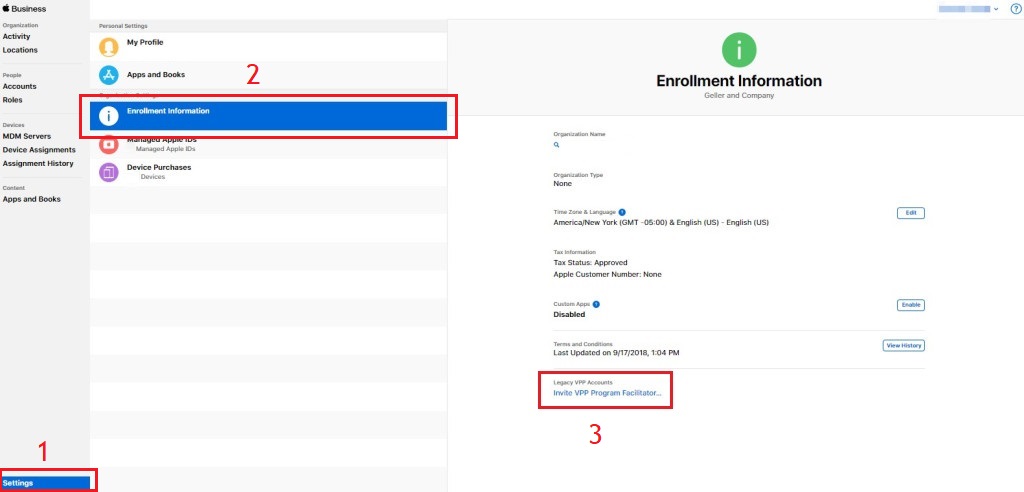
Task: Click 'Tax Status: Approved' text
Action: [x=590, y=263]
